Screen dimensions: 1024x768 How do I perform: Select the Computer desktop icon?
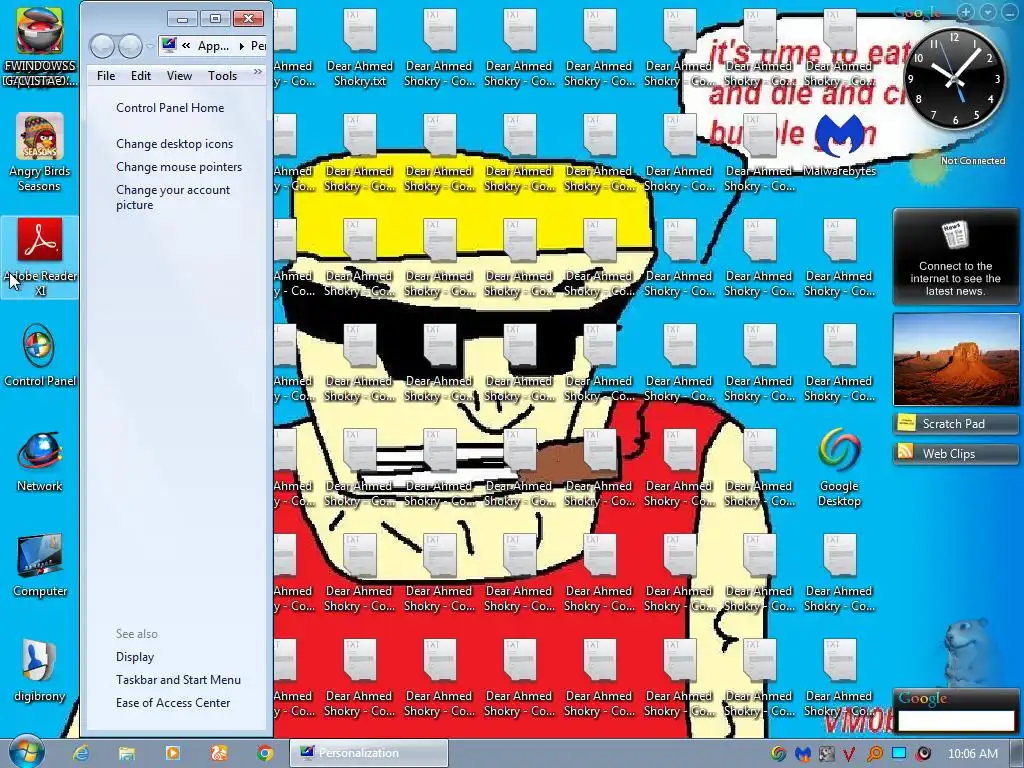coord(39,566)
